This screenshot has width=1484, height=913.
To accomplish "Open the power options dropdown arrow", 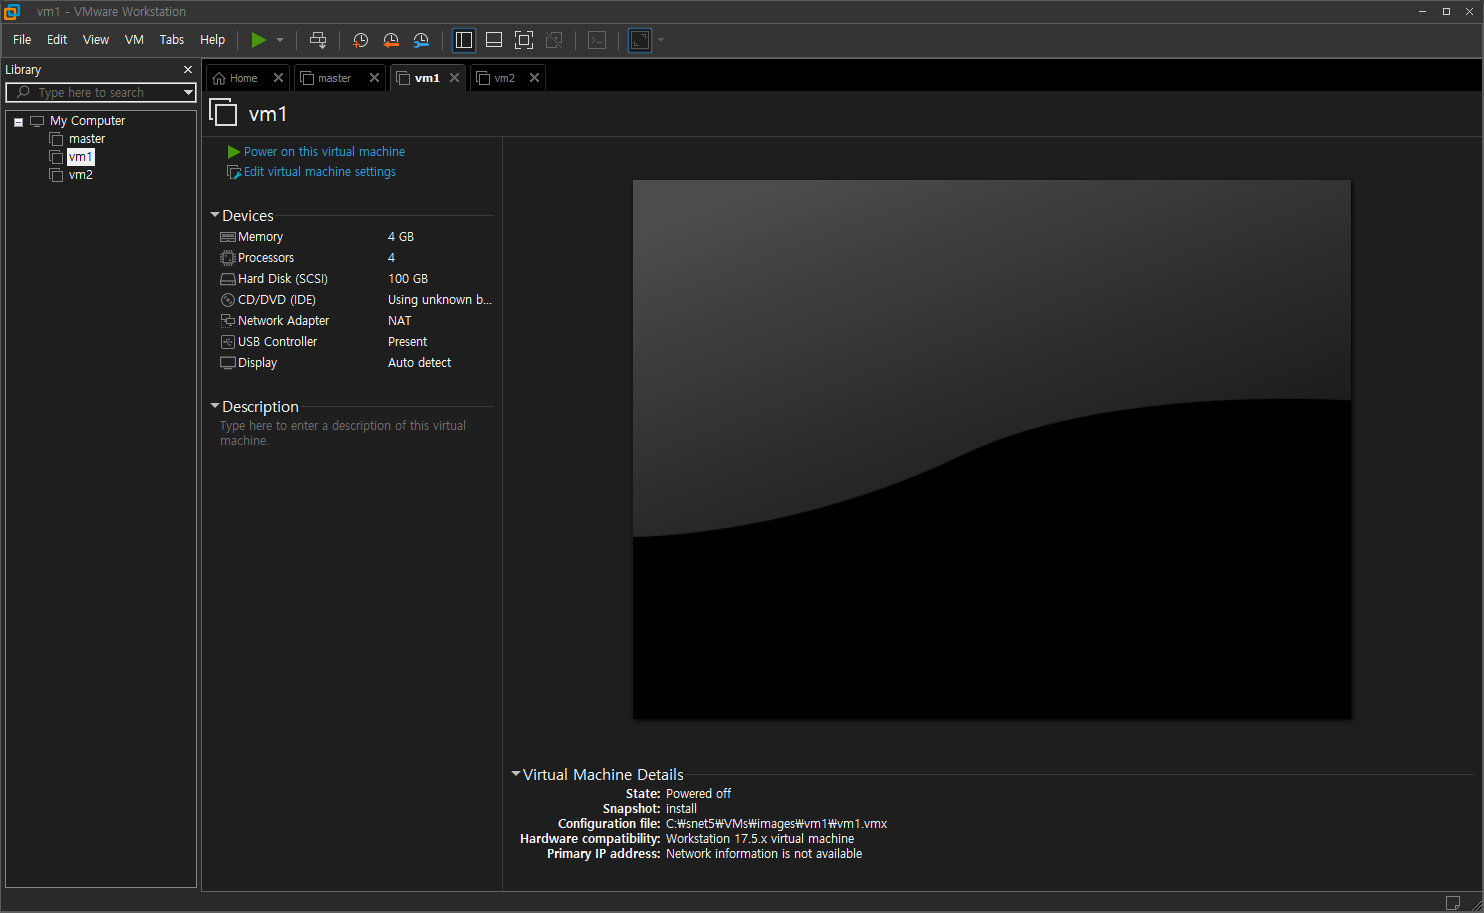I will [280, 40].
